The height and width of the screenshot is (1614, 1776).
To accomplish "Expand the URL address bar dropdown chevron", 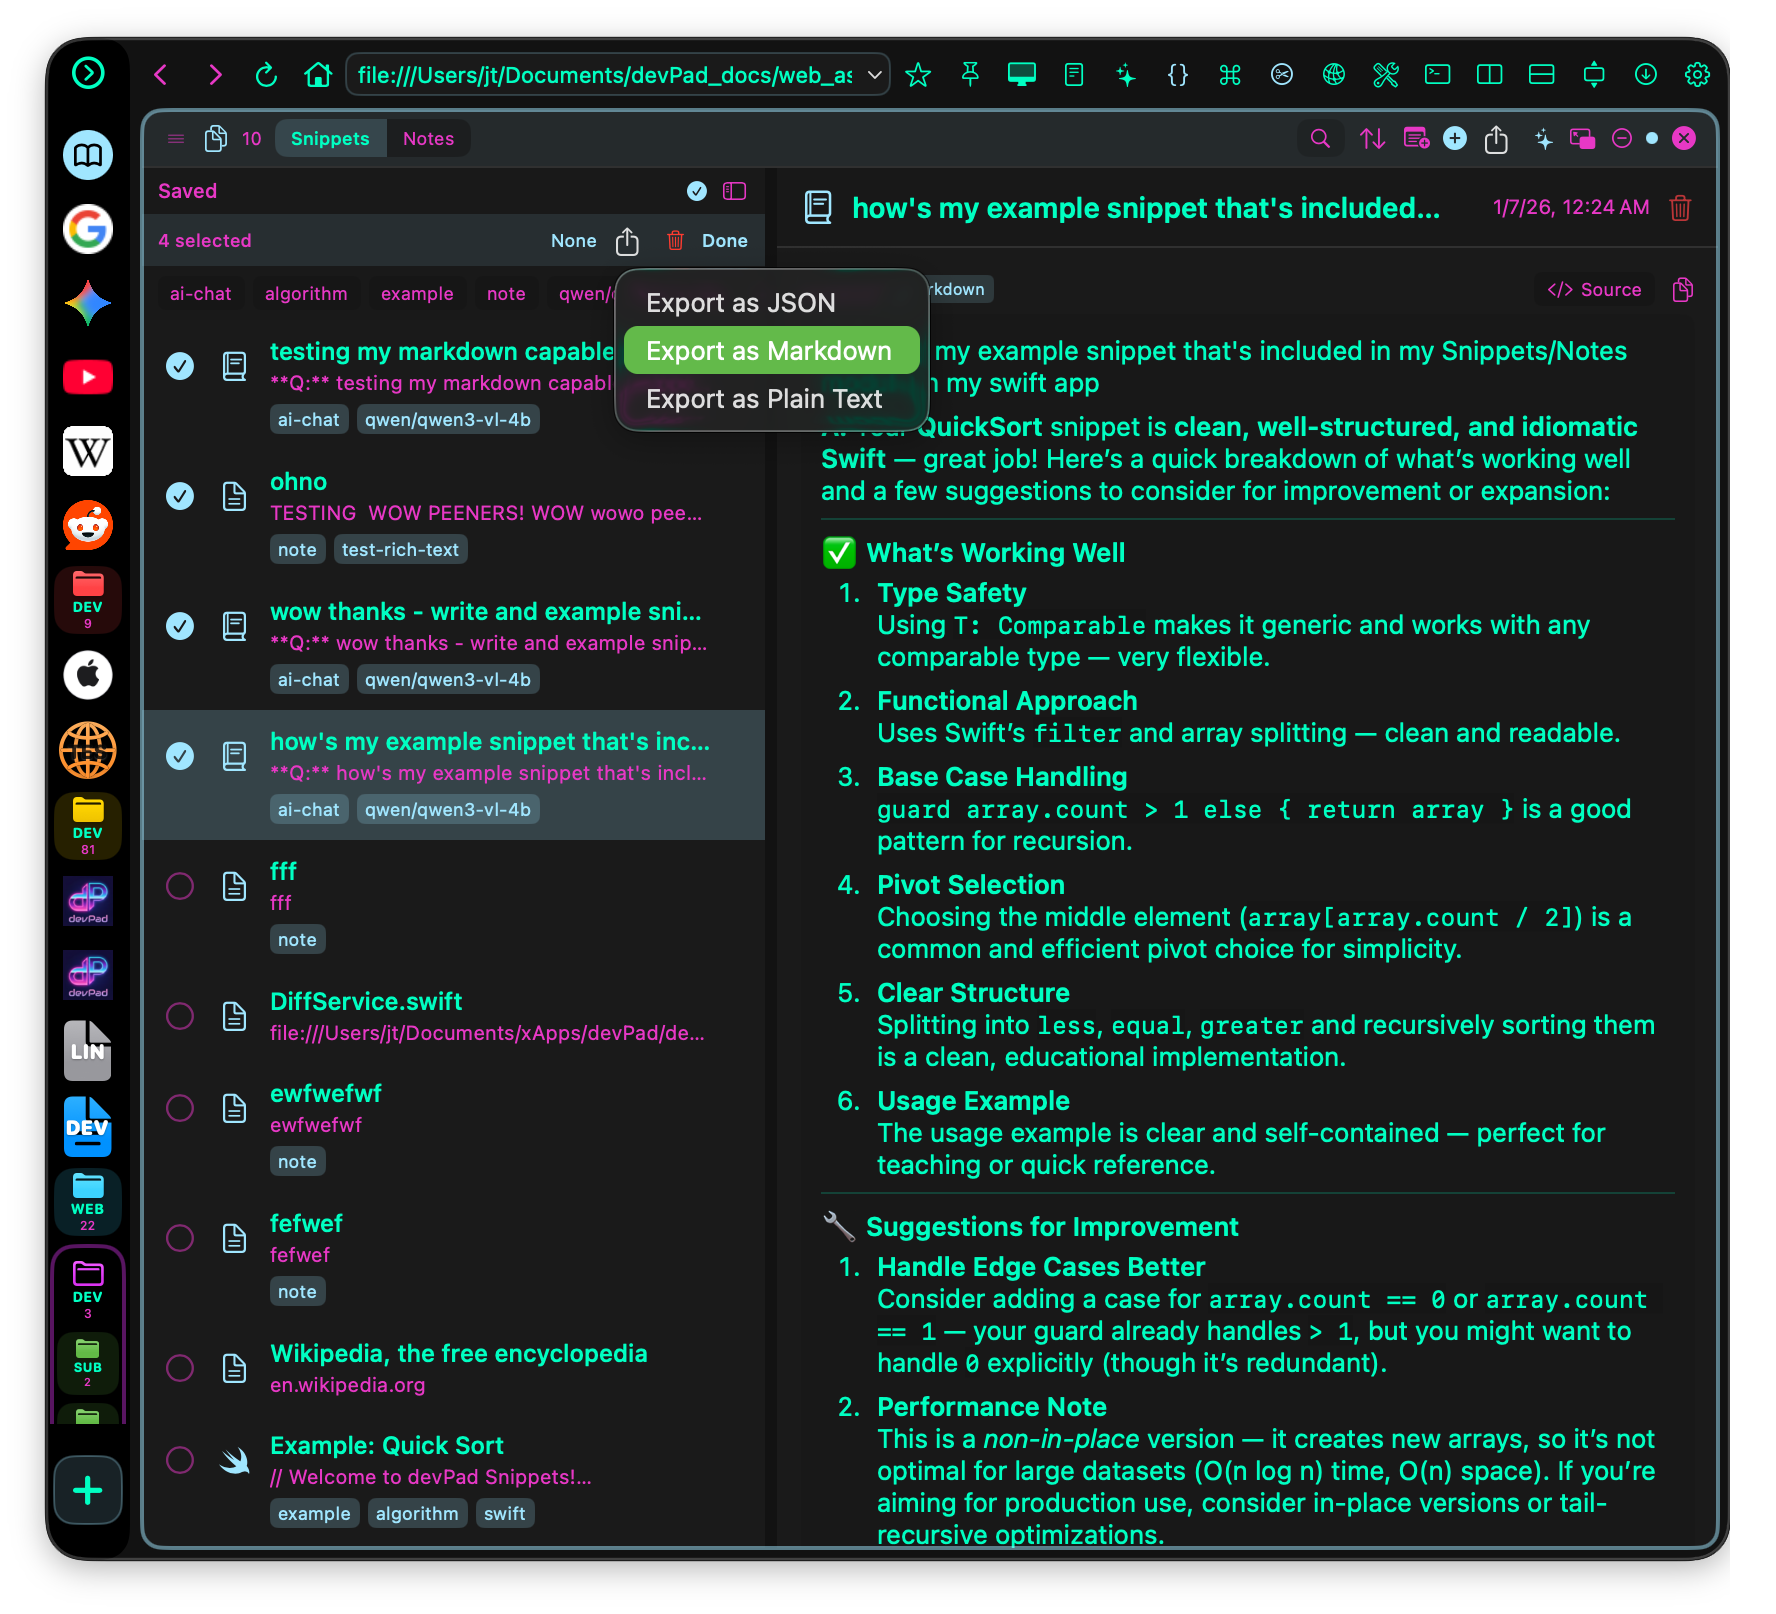I will coord(874,75).
